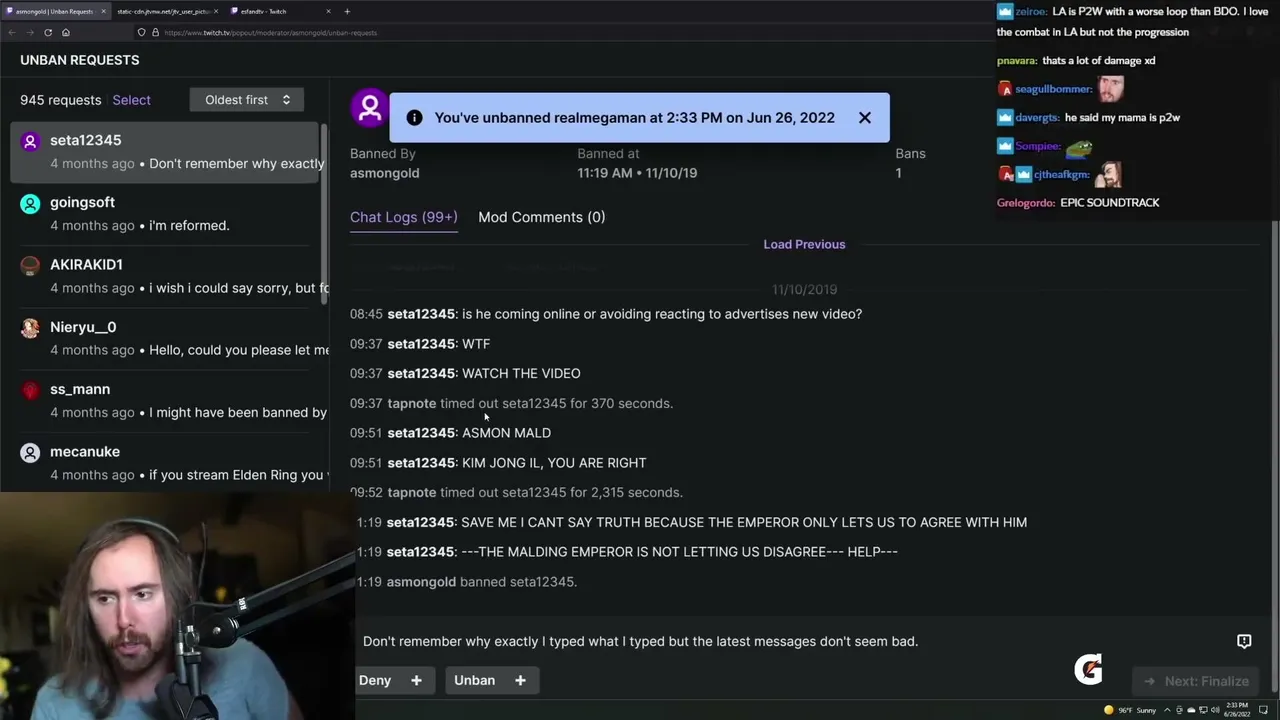
Task: Select the seta12345 unban request row
Action: [165, 152]
